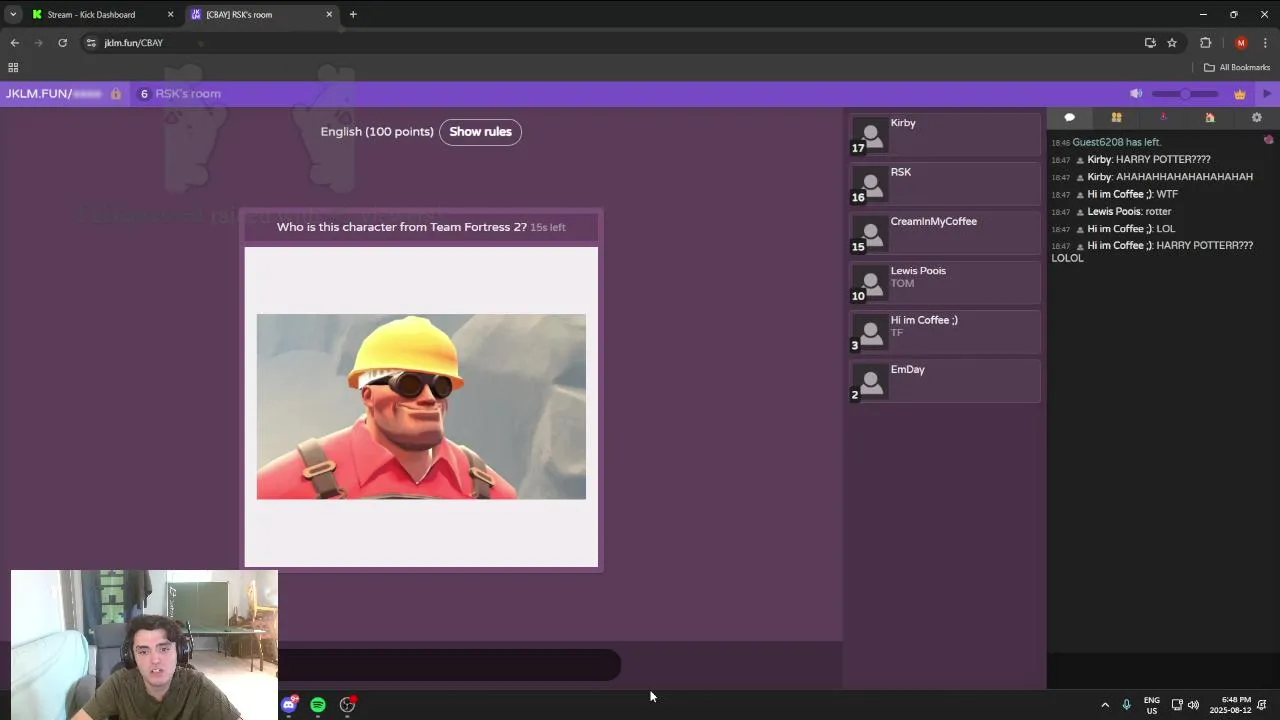Image resolution: width=1280 pixels, height=720 pixels.
Task: Click English (100 points) label
Action: 377,132
